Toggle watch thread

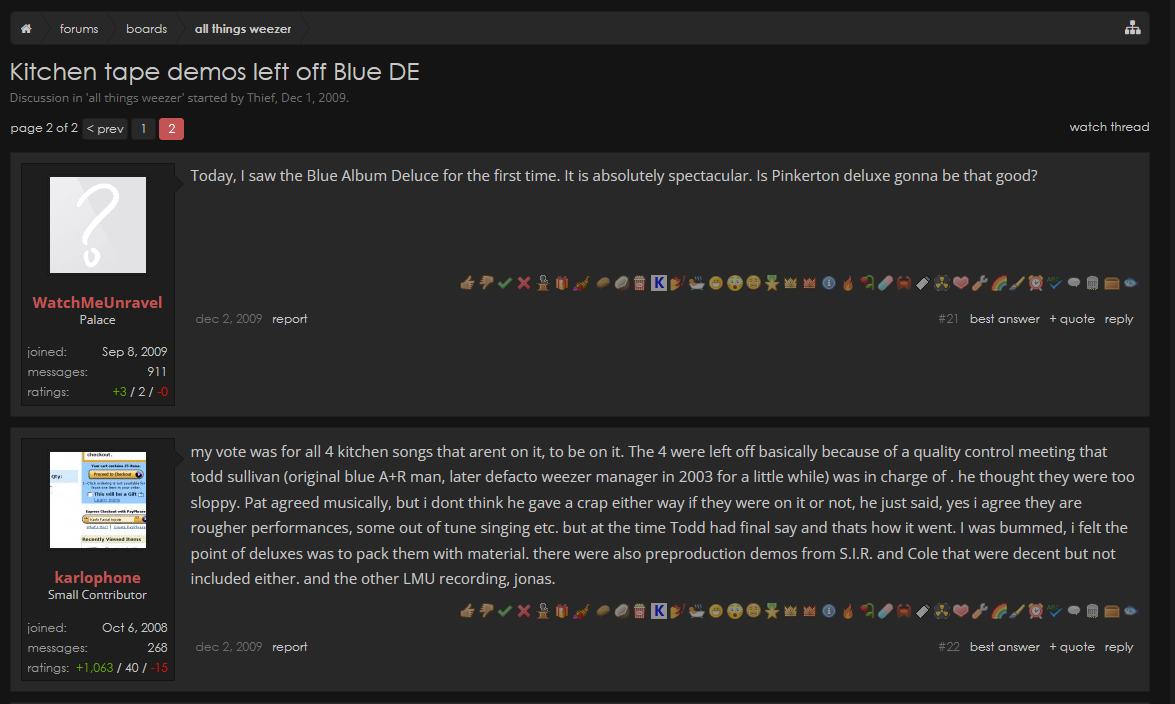[x=1109, y=127]
